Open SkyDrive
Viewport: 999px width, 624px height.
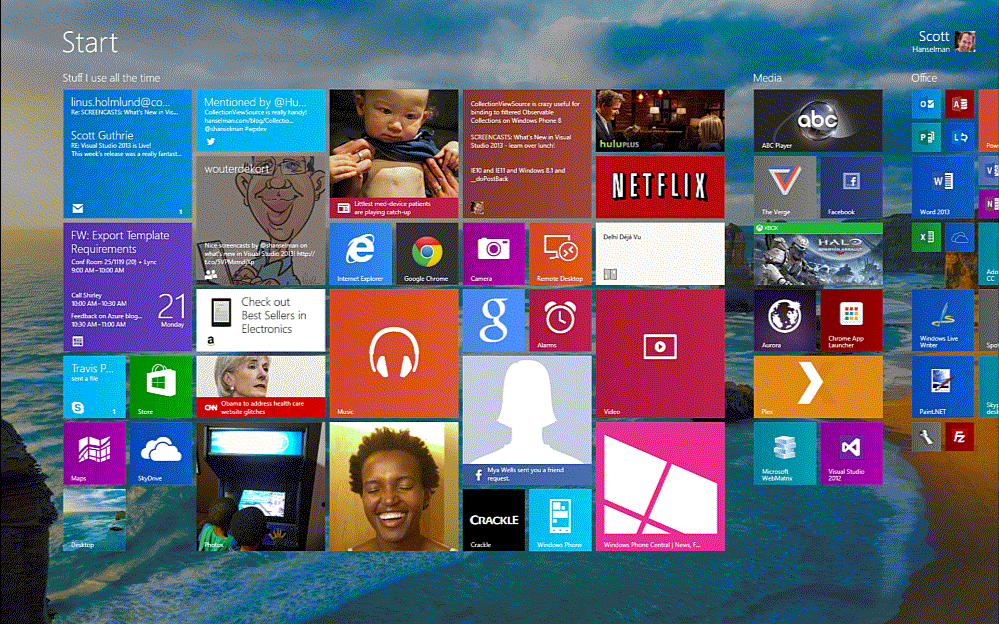161,453
